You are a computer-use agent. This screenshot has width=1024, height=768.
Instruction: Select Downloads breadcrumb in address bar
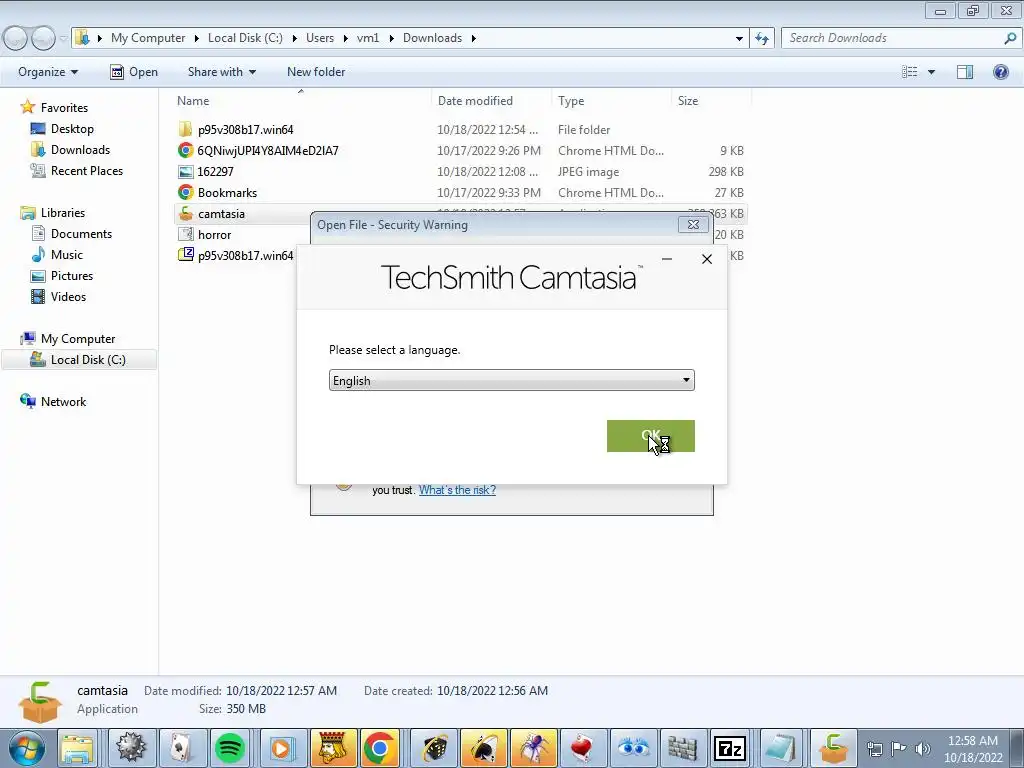coord(432,38)
